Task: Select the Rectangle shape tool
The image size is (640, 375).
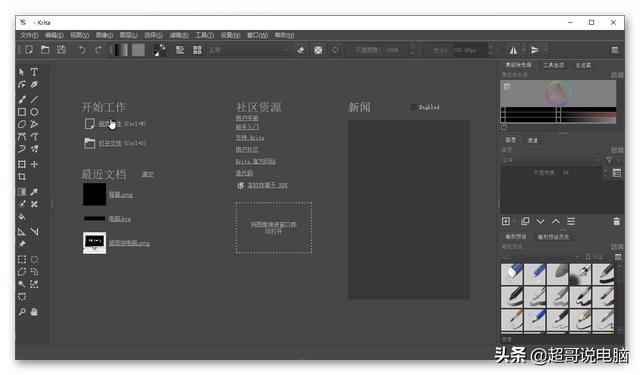Action: pyautogui.click(x=22, y=112)
